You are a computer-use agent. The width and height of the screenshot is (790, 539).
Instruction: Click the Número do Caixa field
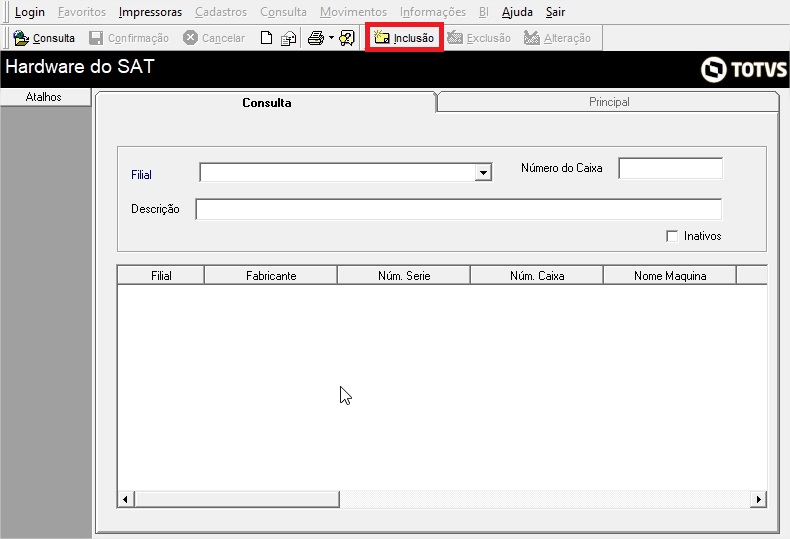coord(670,168)
